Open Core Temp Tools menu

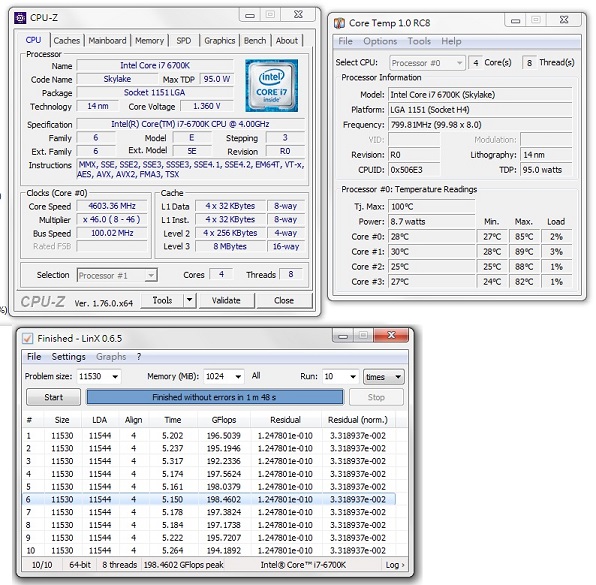pos(419,41)
